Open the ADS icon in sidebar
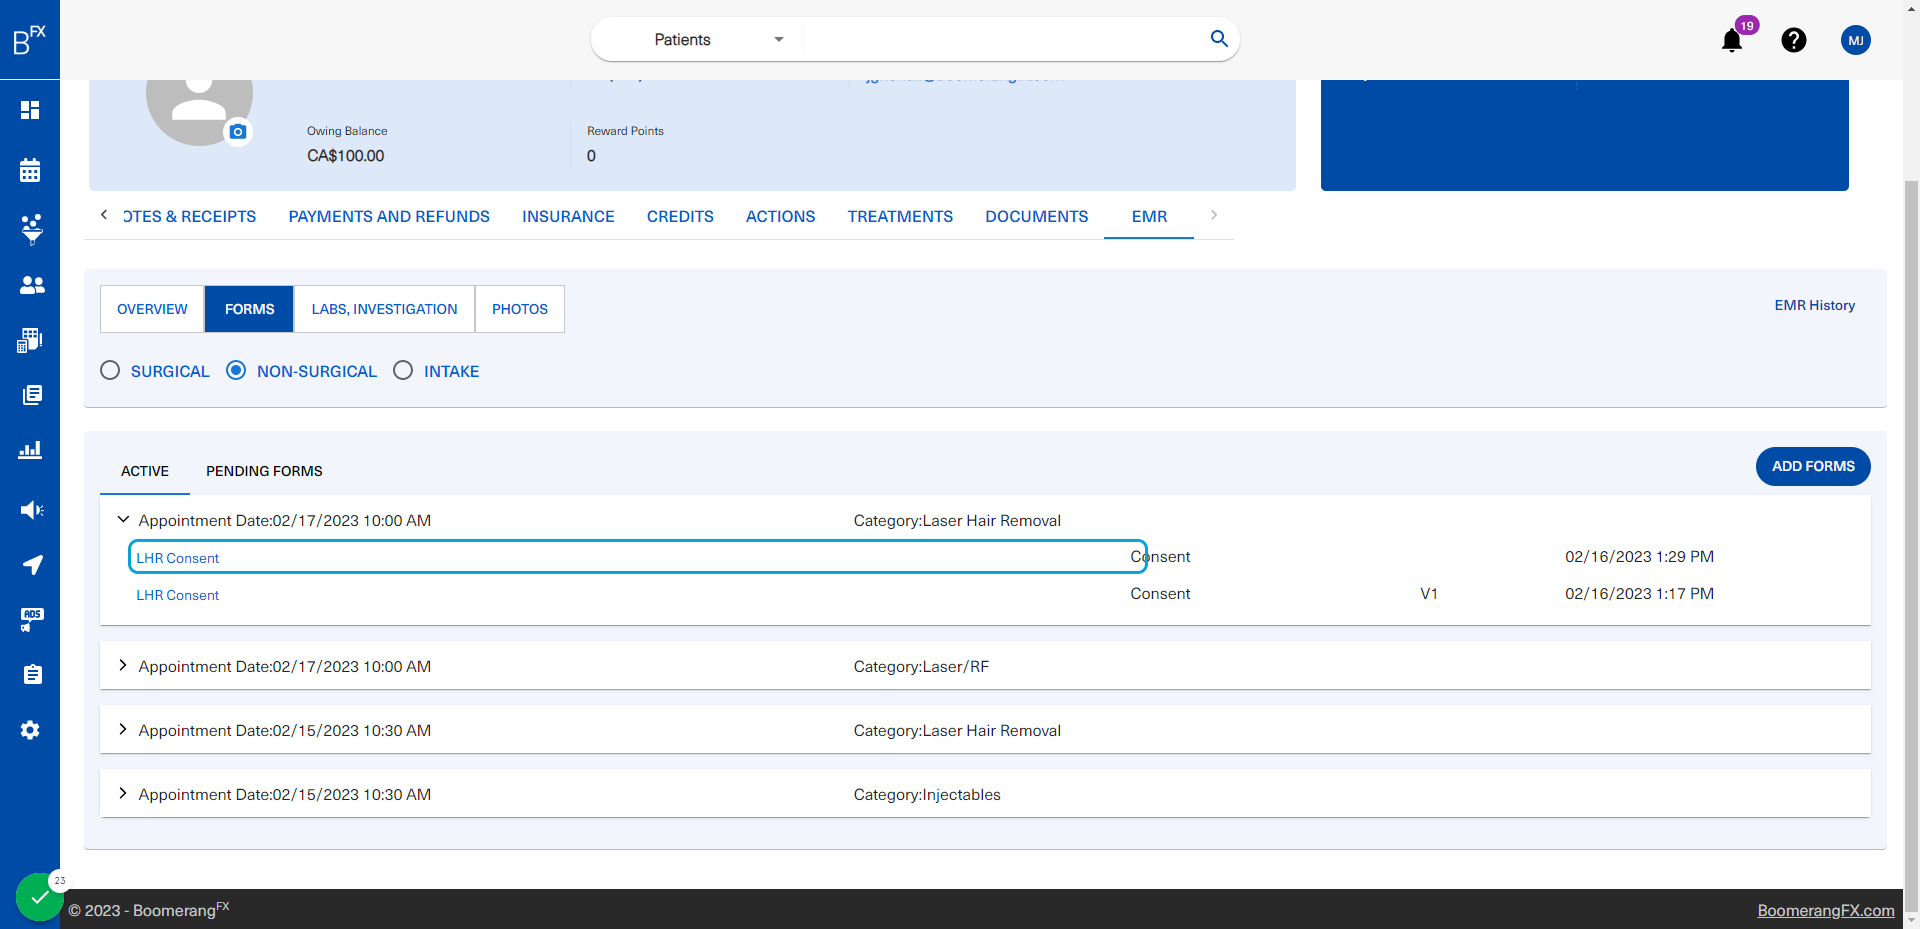Viewport: 1920px width, 929px height. (32, 620)
